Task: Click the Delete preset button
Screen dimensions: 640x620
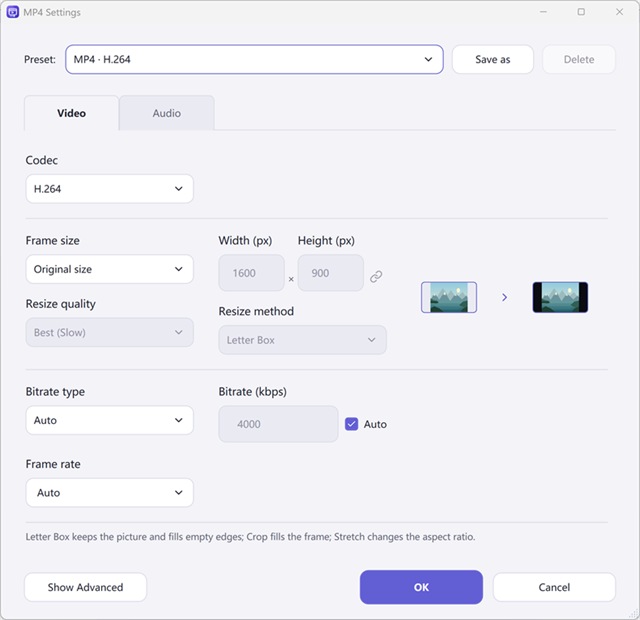Action: 579,60
